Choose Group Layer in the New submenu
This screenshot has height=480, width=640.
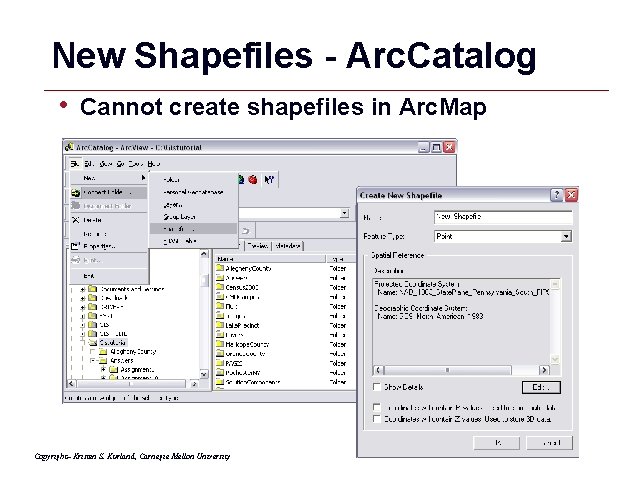coord(193,217)
